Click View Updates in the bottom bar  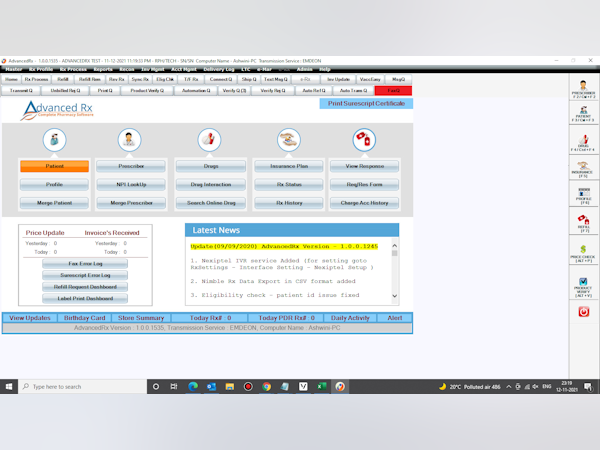30,318
